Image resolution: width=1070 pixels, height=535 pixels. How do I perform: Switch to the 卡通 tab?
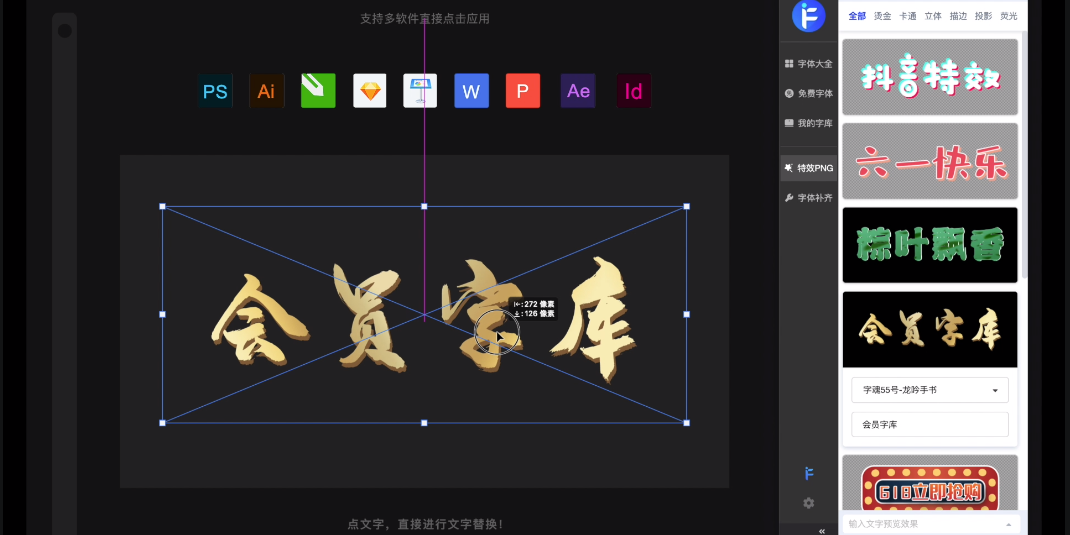908,16
